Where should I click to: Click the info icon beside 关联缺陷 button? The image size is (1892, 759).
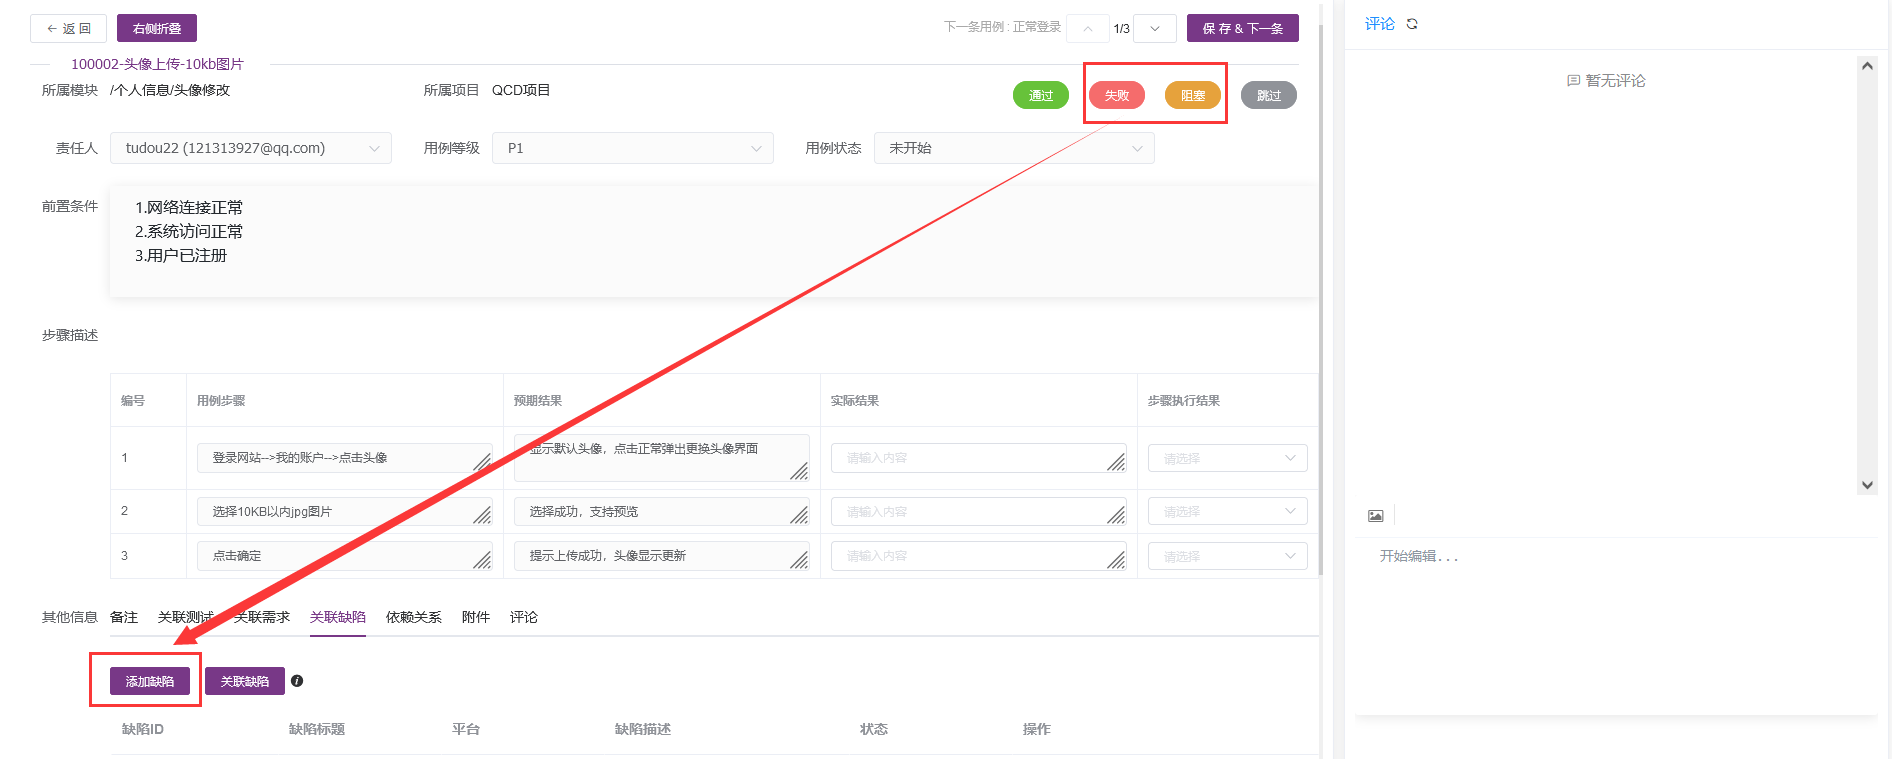(x=297, y=681)
